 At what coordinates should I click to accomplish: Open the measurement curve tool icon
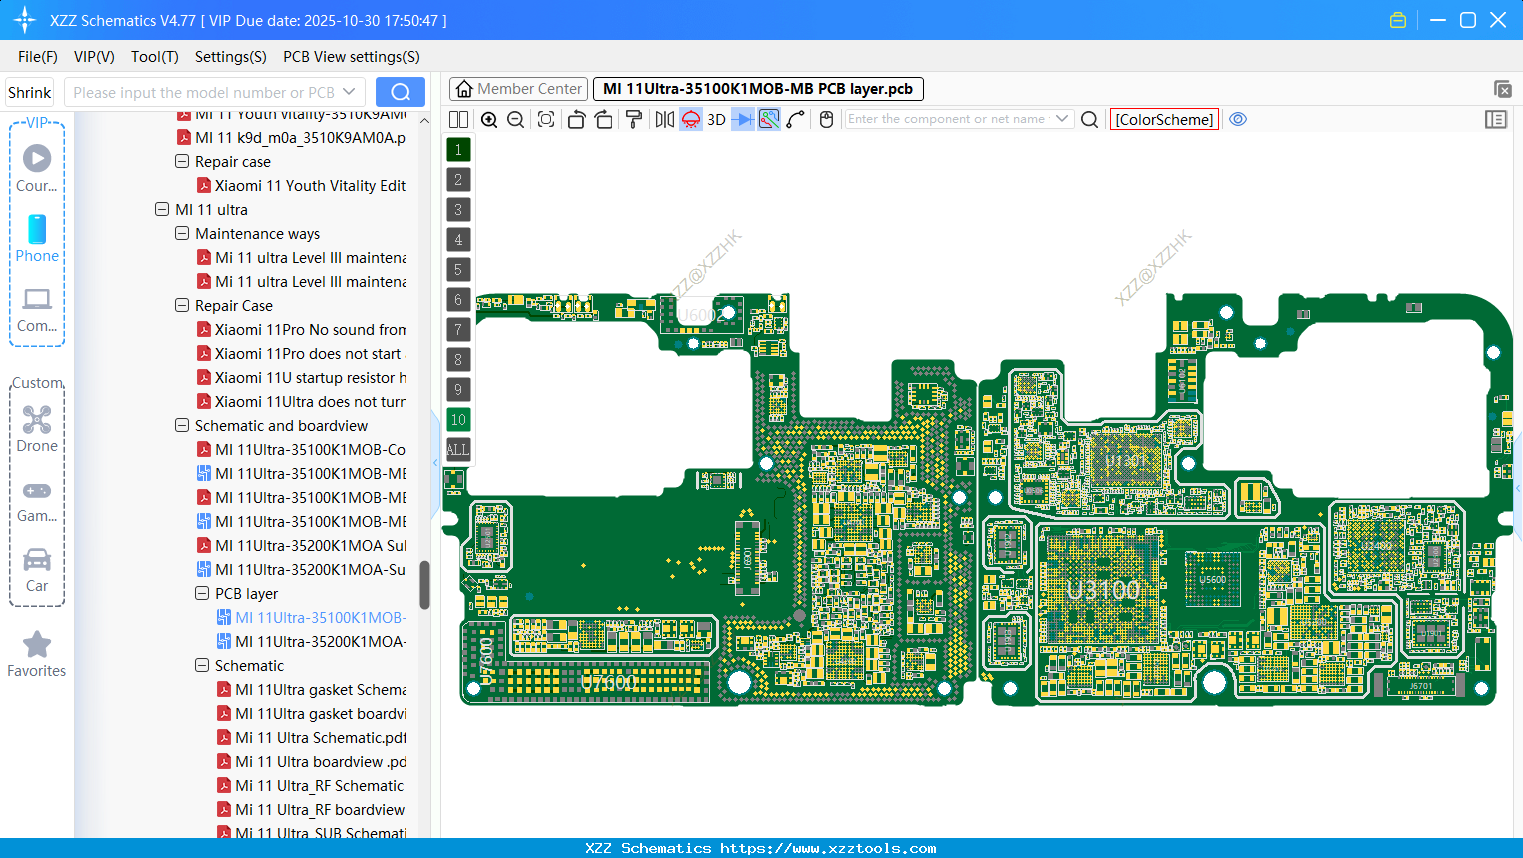796,119
